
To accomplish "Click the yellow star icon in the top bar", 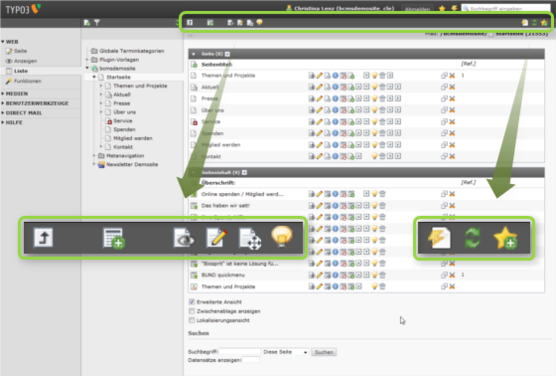I will tap(442, 8).
